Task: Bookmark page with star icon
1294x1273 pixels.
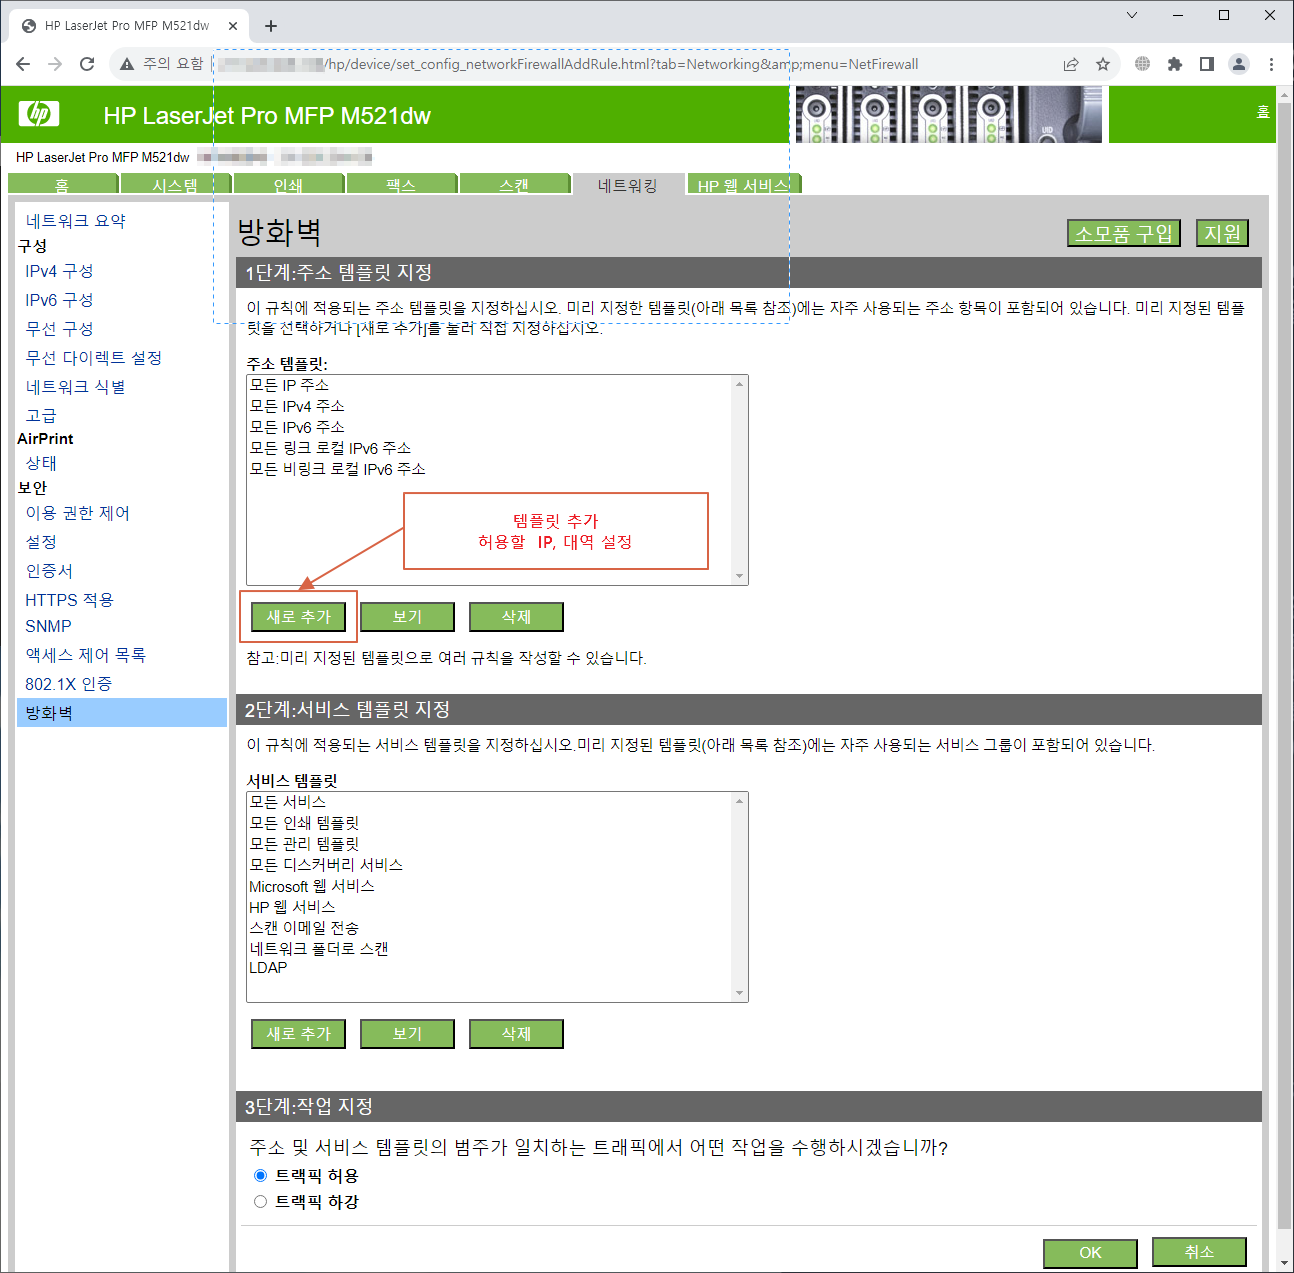Action: (1103, 64)
